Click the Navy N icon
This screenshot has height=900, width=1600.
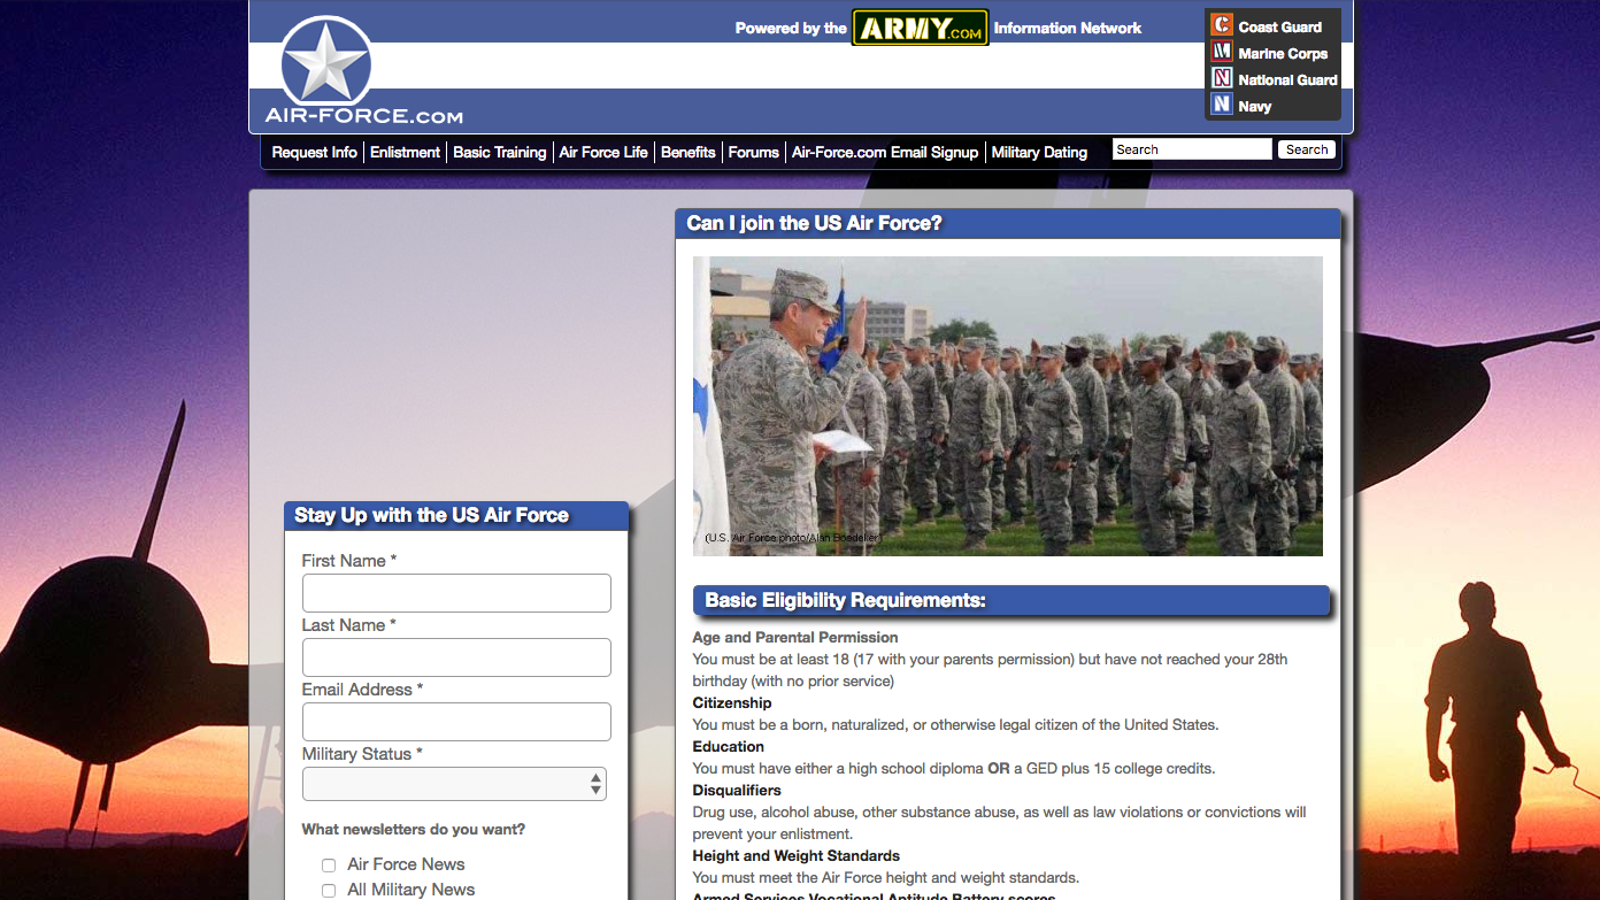click(x=1222, y=104)
